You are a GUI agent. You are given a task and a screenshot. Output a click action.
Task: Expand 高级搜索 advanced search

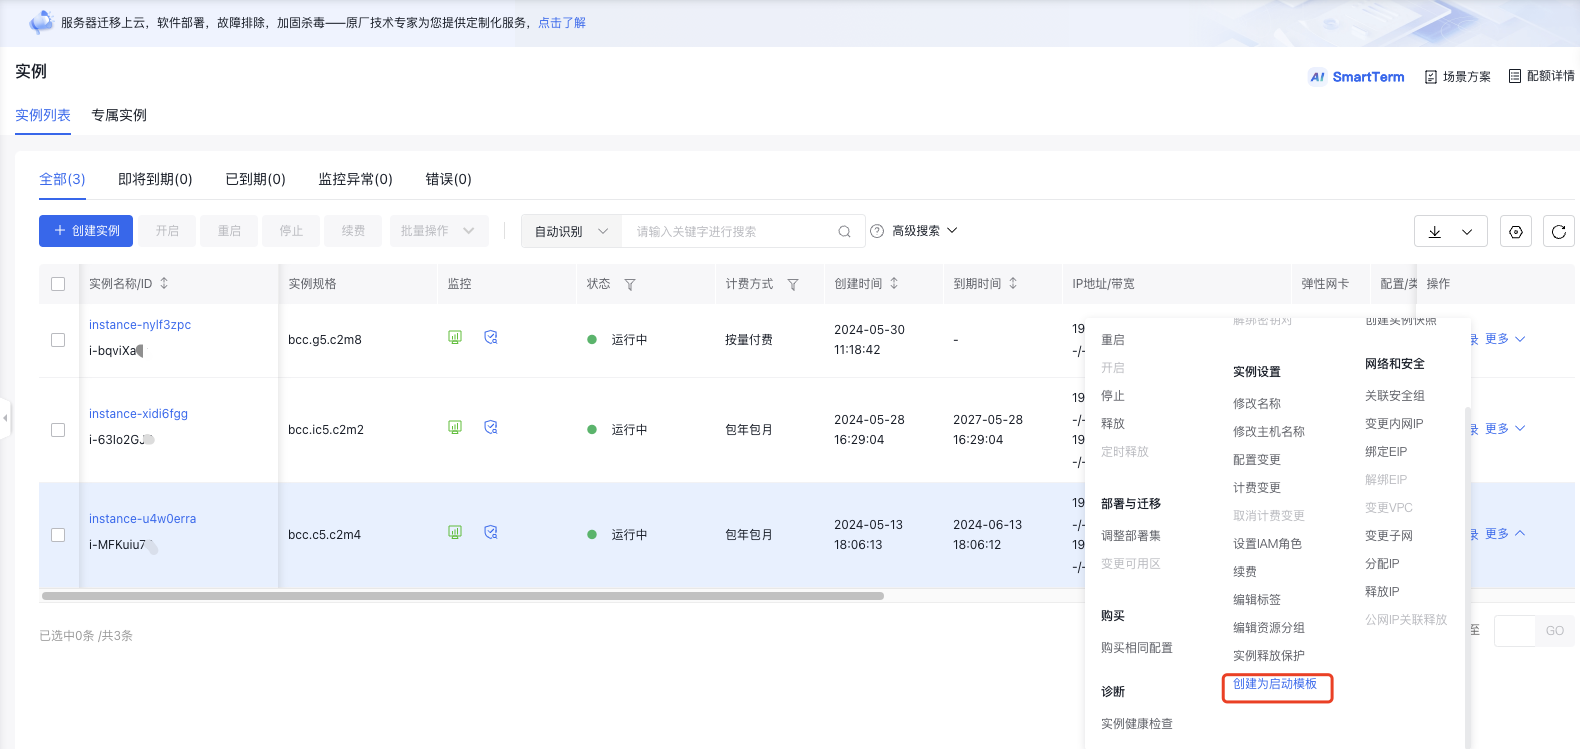(925, 230)
